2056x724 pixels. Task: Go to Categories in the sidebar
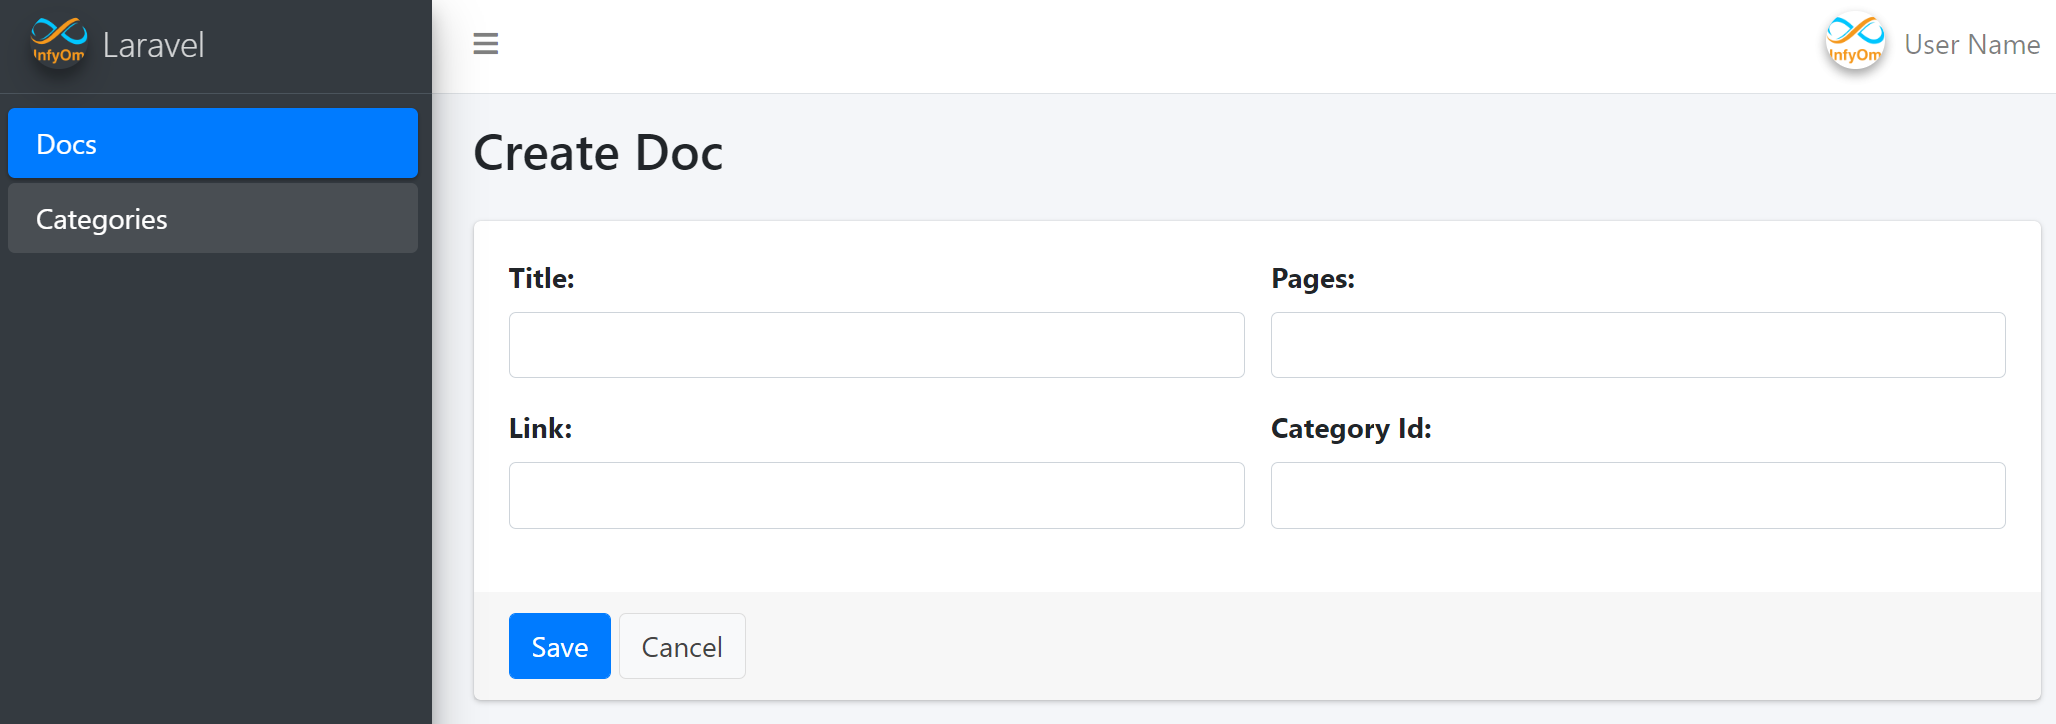click(x=212, y=219)
